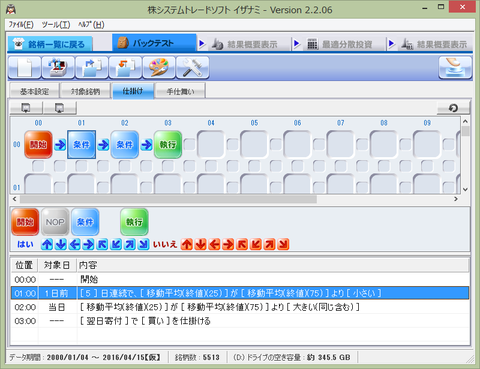The image size is (480, 369).
Task: Click the red right arrow for いいえ
Action: pyautogui.click(x=228, y=244)
